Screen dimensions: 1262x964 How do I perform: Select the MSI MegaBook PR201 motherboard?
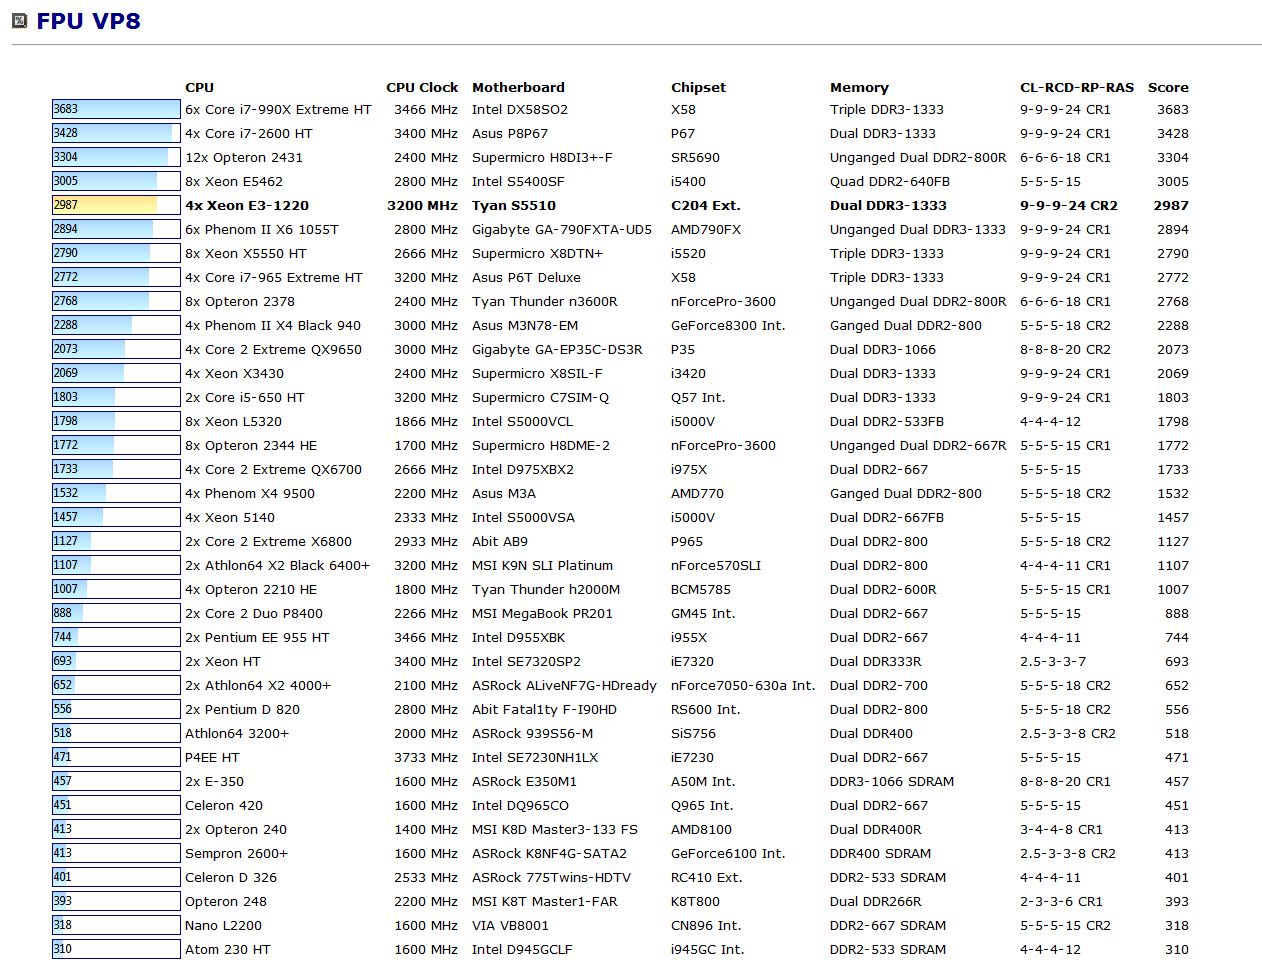(x=542, y=613)
